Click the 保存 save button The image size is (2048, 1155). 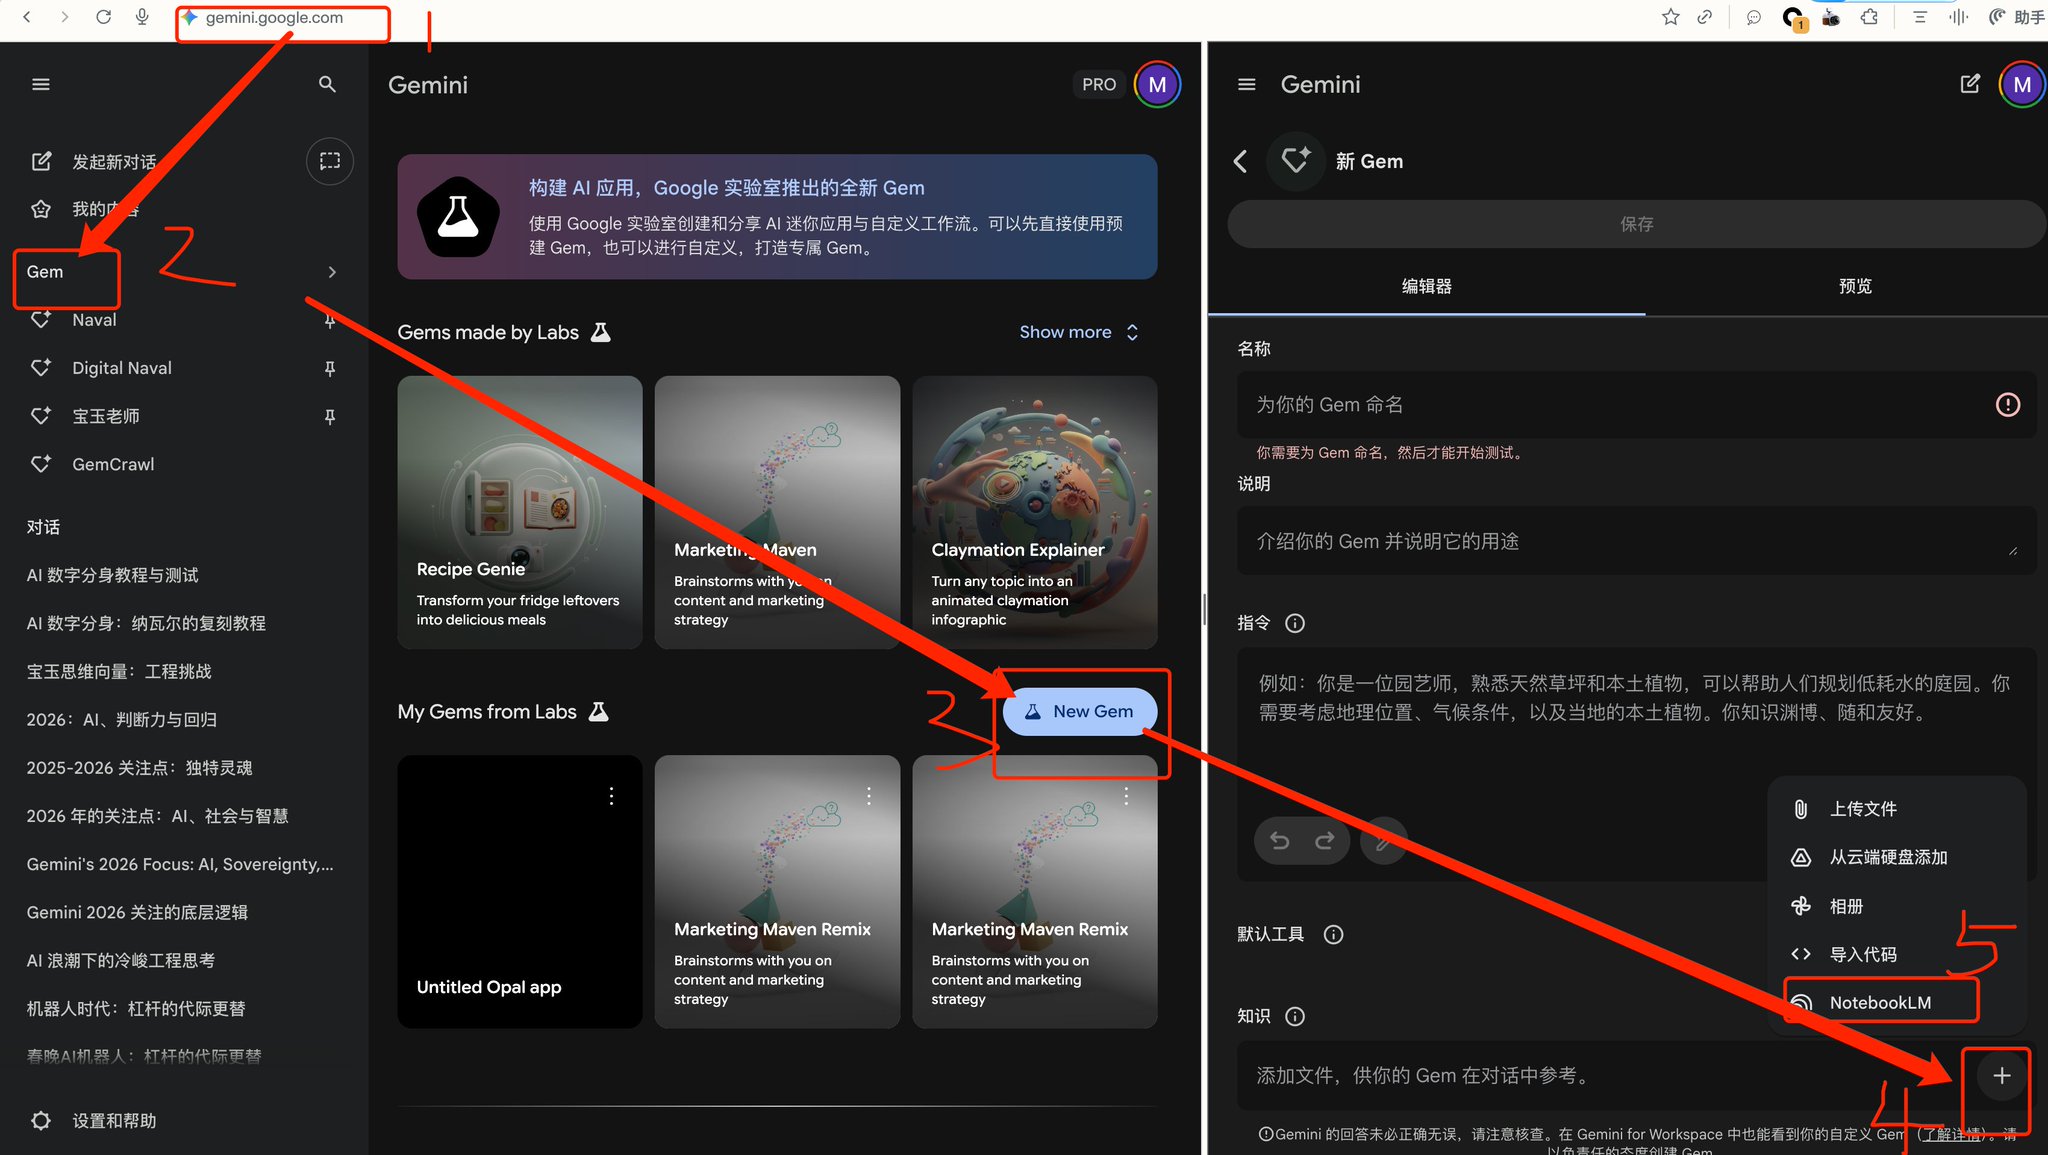click(x=1636, y=224)
